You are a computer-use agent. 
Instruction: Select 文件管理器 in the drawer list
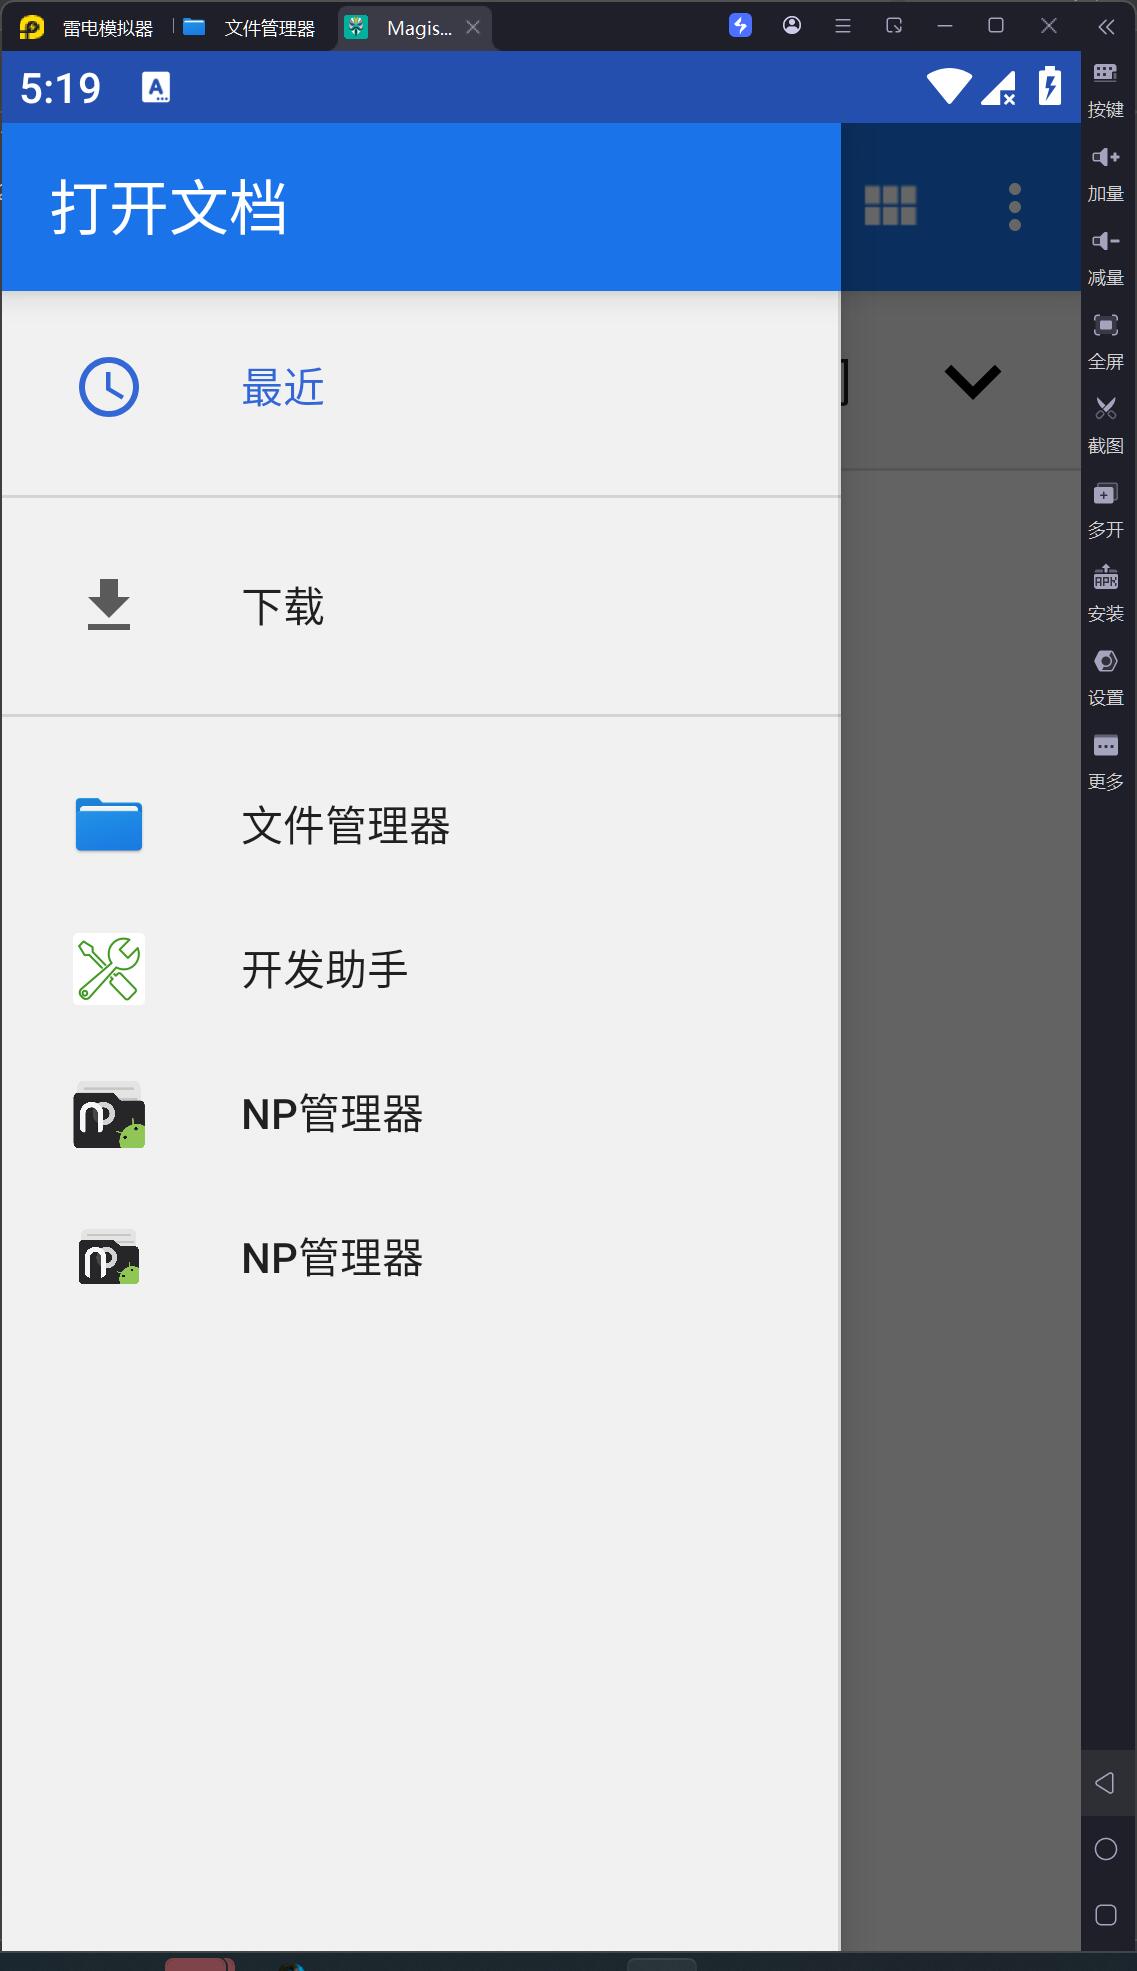pos(420,826)
